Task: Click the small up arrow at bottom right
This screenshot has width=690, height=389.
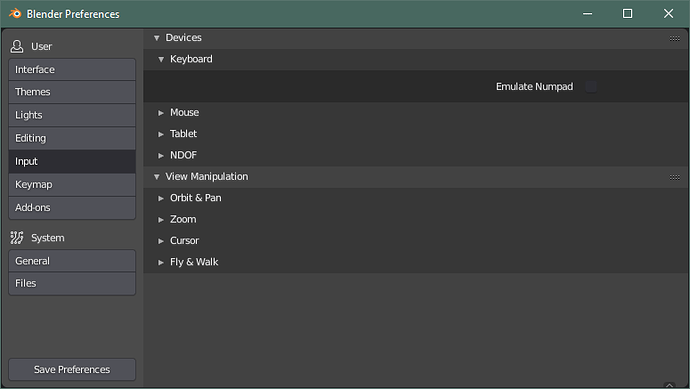Action: click(669, 385)
